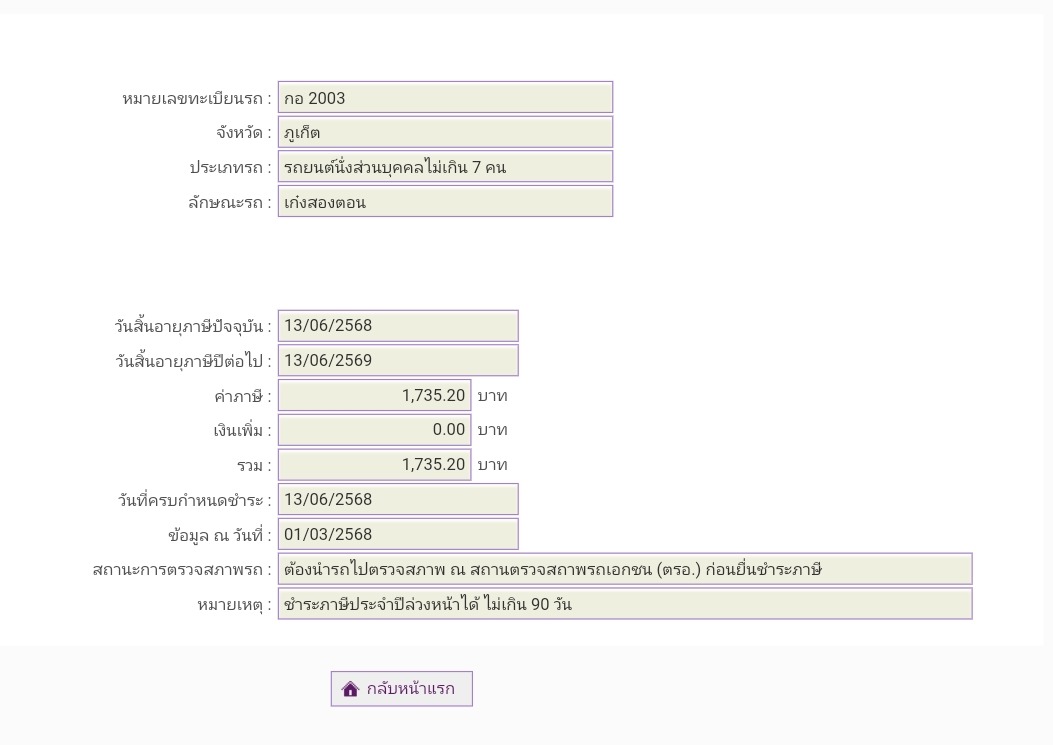The height and width of the screenshot is (745, 1053).
Task: Focus the หมายเหตุ remark field
Action: pyautogui.click(x=624, y=604)
